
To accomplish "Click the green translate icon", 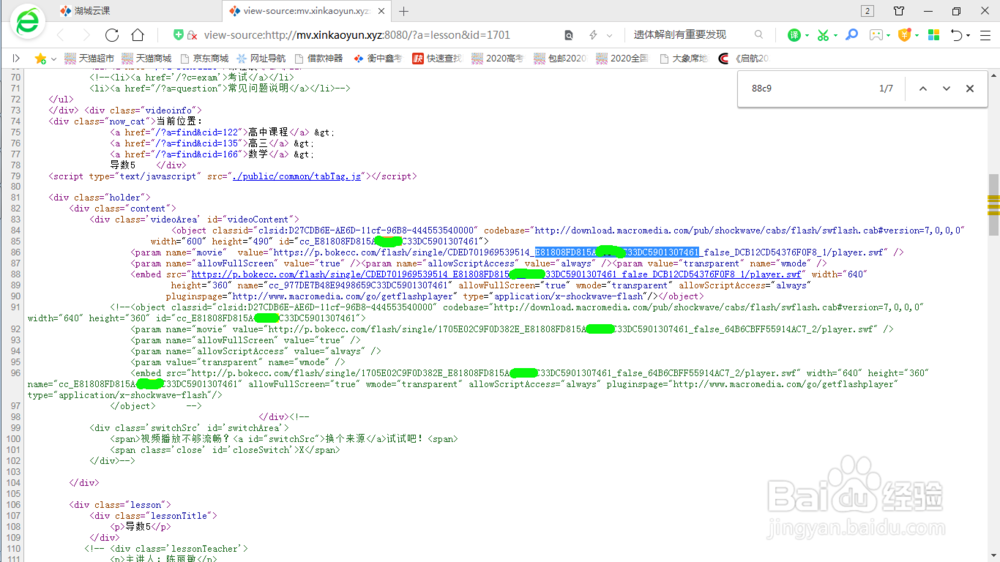I will [x=794, y=36].
